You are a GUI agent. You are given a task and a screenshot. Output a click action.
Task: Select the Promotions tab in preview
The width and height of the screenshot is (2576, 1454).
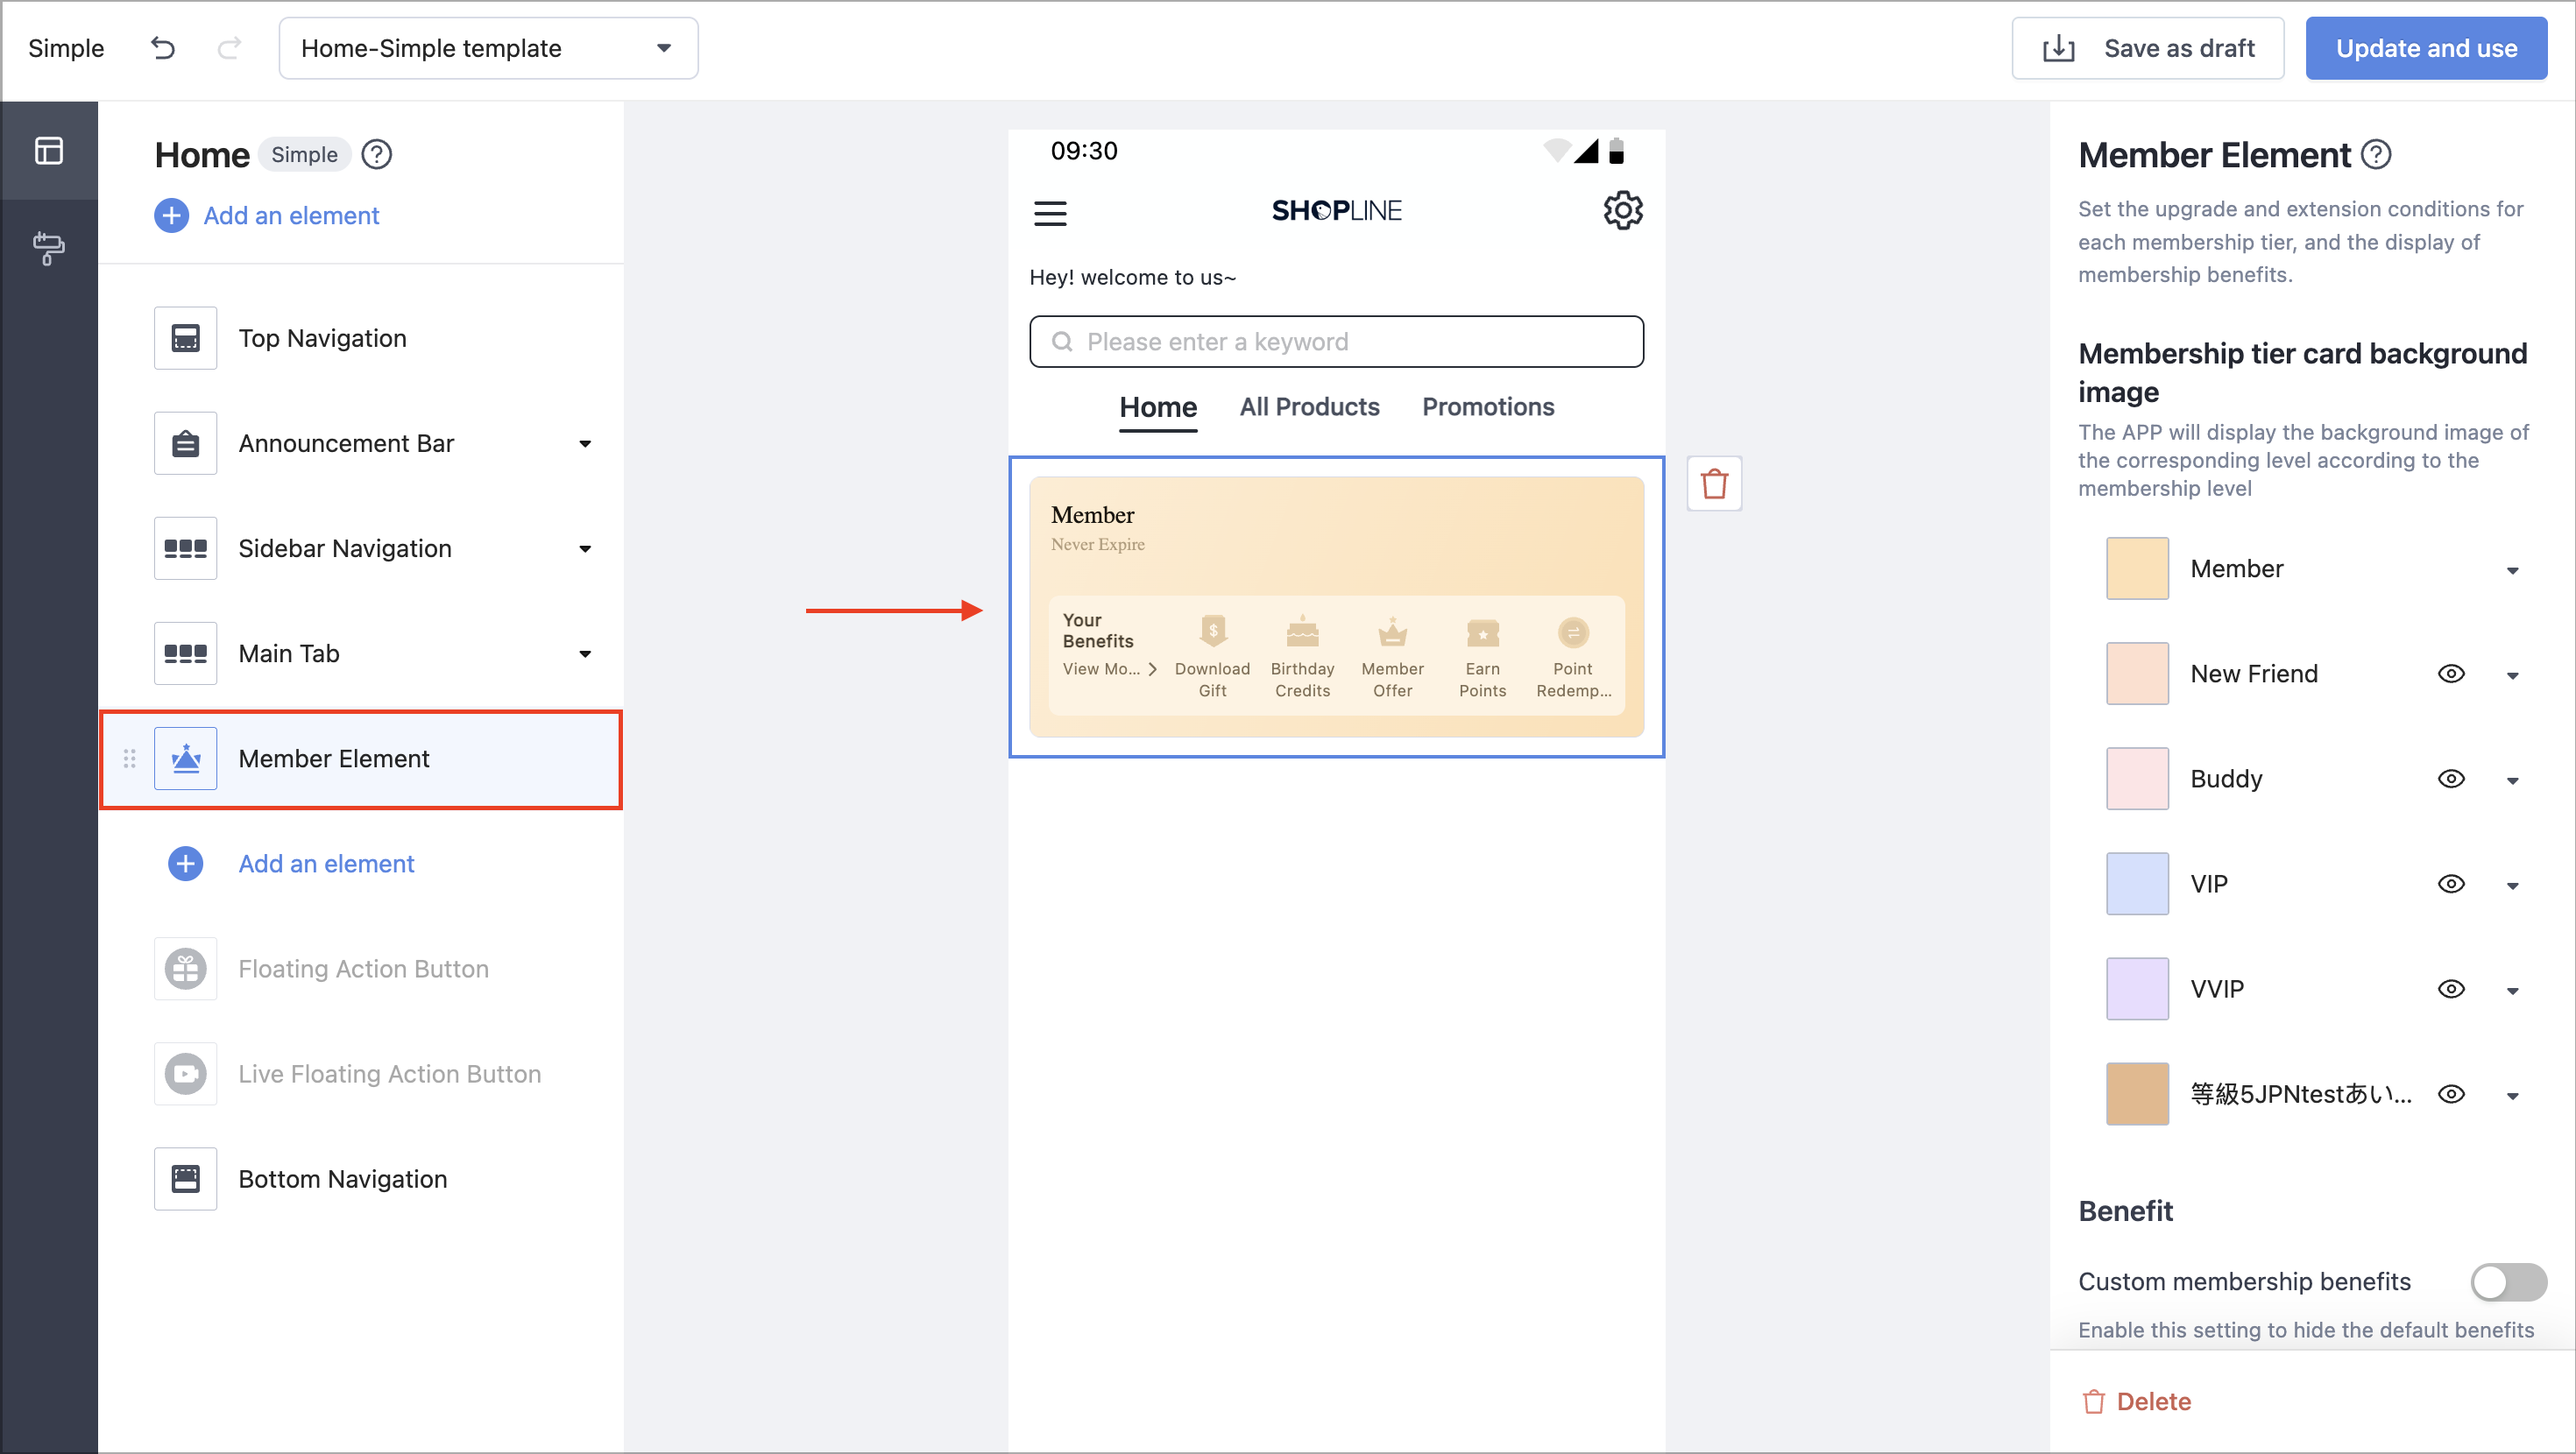1488,406
